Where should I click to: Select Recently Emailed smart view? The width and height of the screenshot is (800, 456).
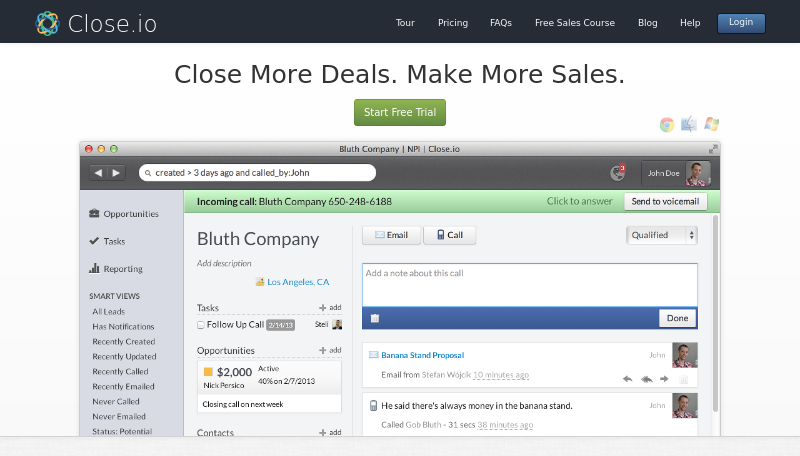pyautogui.click(x=123, y=387)
